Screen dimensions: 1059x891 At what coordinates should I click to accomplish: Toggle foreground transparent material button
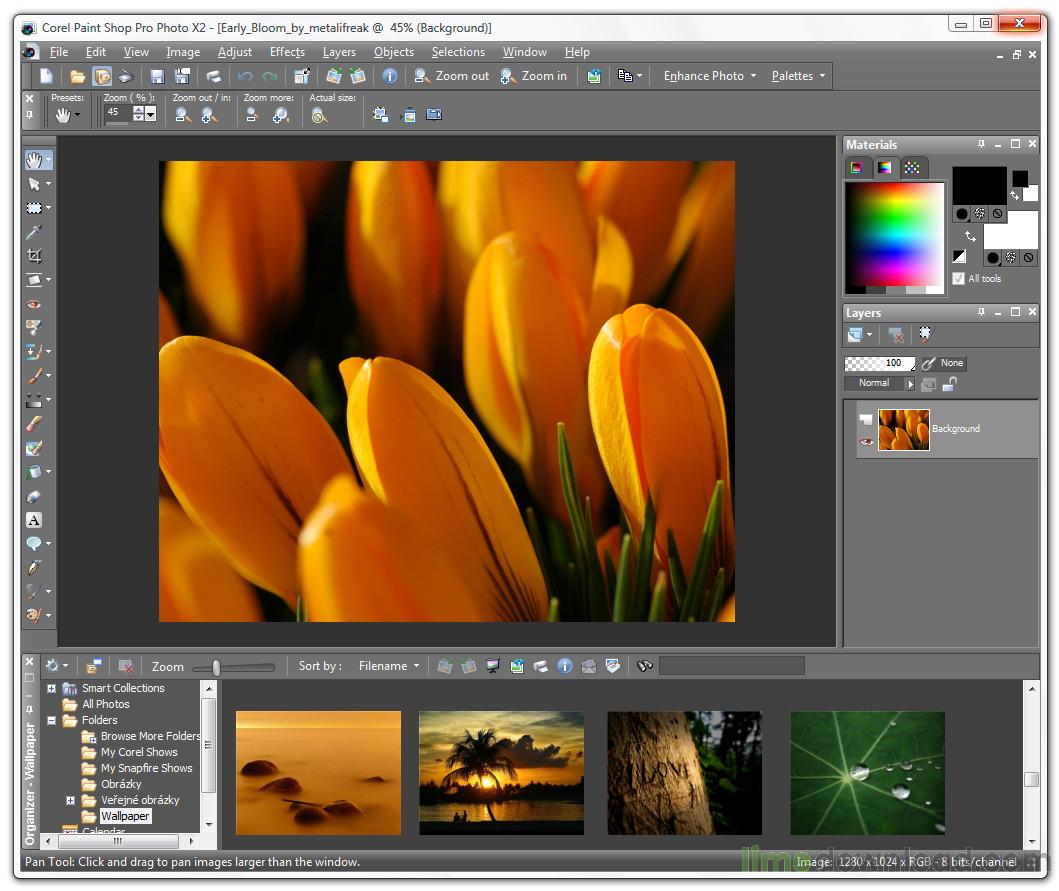coord(997,214)
